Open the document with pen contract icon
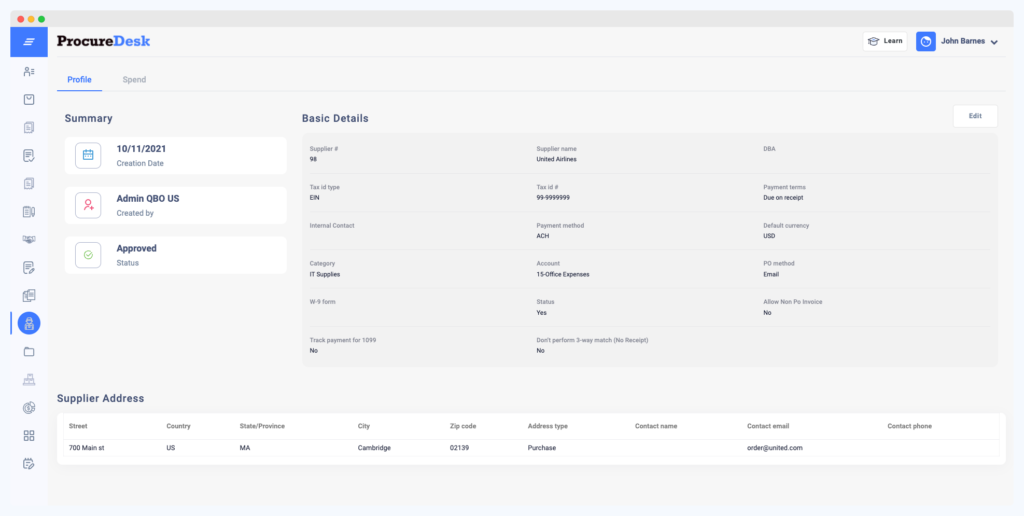The image size is (1024, 516). [29, 211]
